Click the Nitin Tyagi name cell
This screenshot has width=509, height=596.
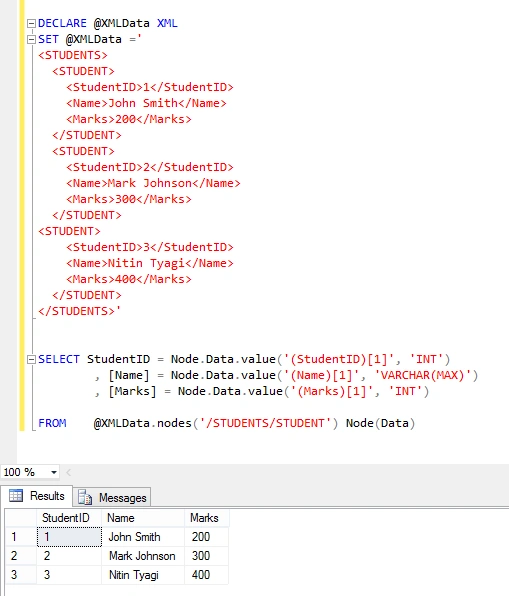pos(143,575)
